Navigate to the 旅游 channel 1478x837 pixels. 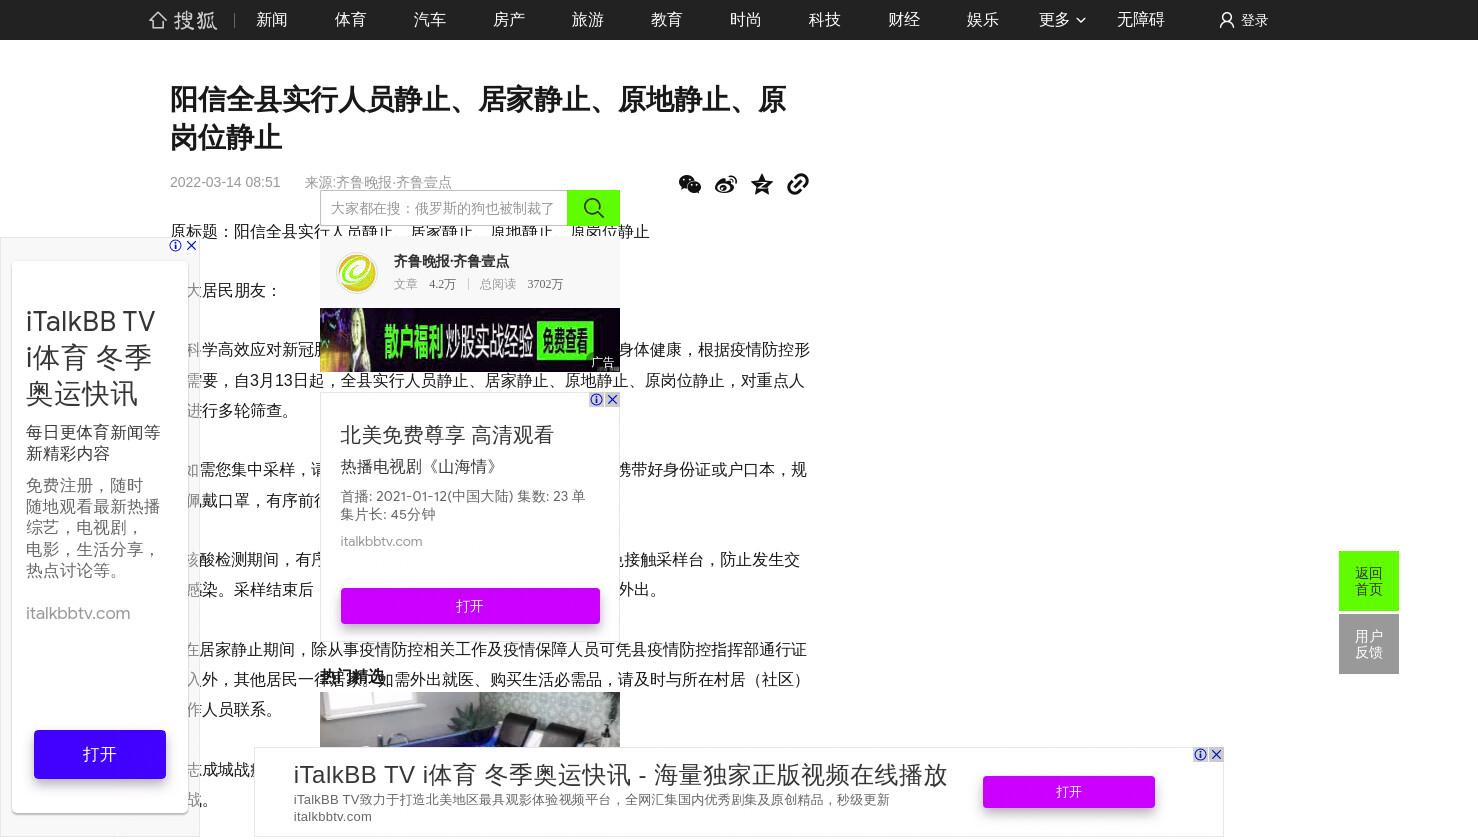(588, 20)
